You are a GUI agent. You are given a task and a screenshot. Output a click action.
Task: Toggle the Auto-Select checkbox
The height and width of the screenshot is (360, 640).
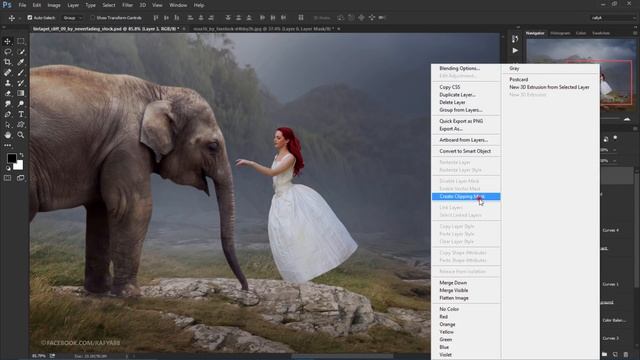click(30, 18)
